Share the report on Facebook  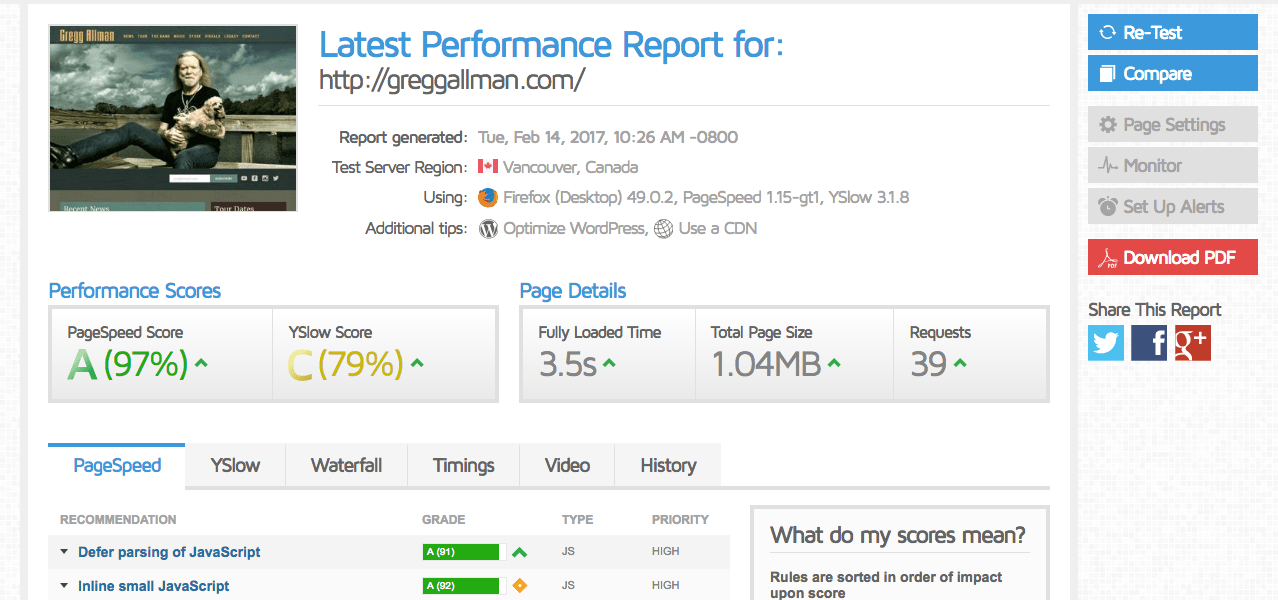1149,343
